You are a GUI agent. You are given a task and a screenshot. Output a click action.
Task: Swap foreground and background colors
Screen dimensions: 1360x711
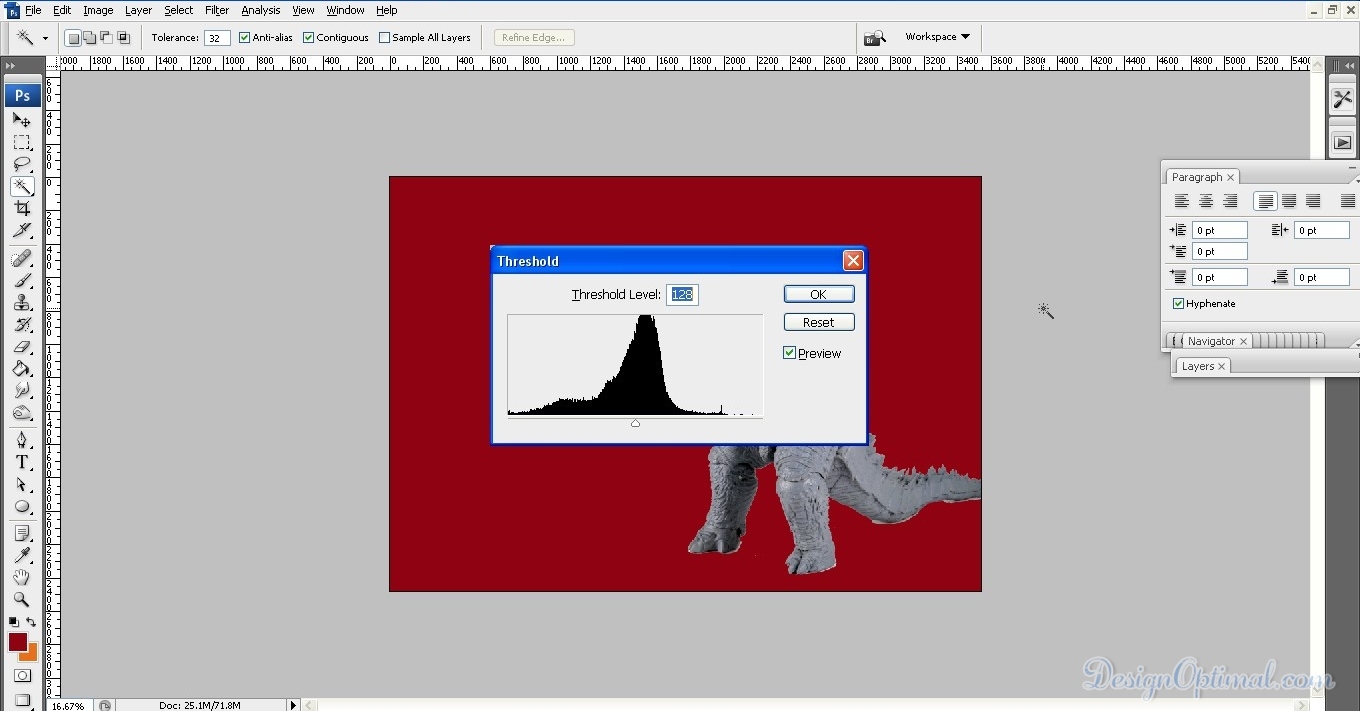click(31, 622)
